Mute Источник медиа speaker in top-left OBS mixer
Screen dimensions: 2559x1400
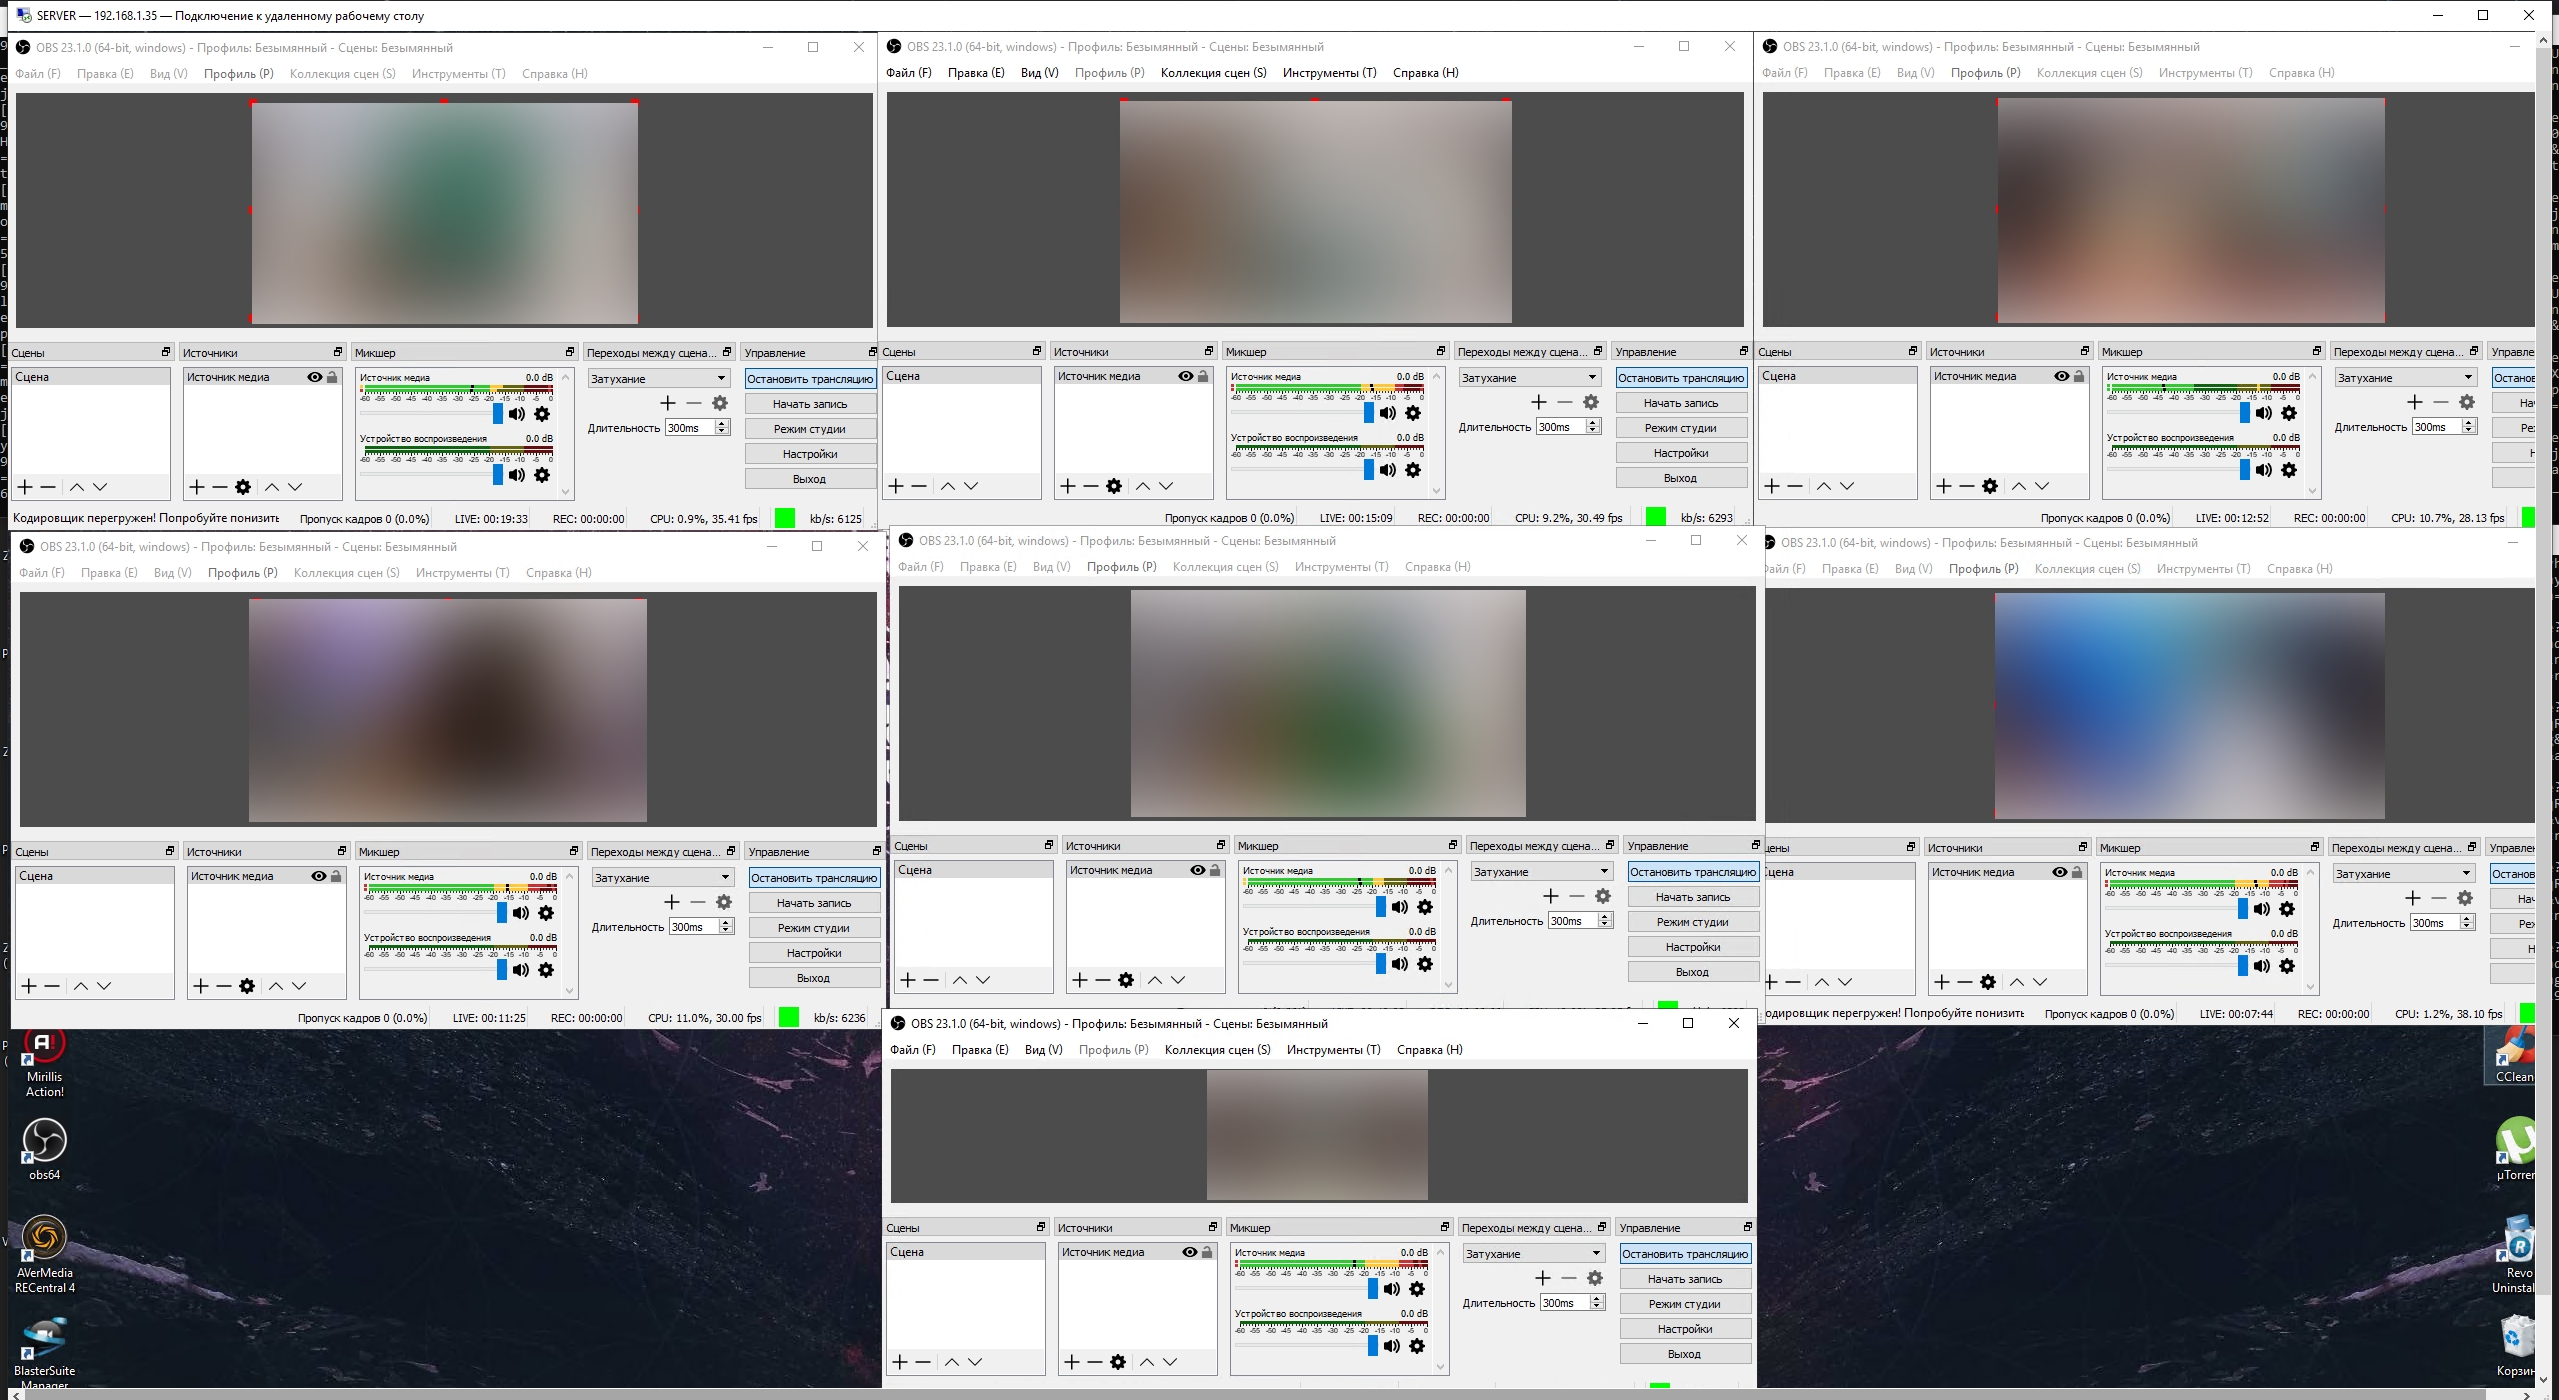tap(517, 414)
